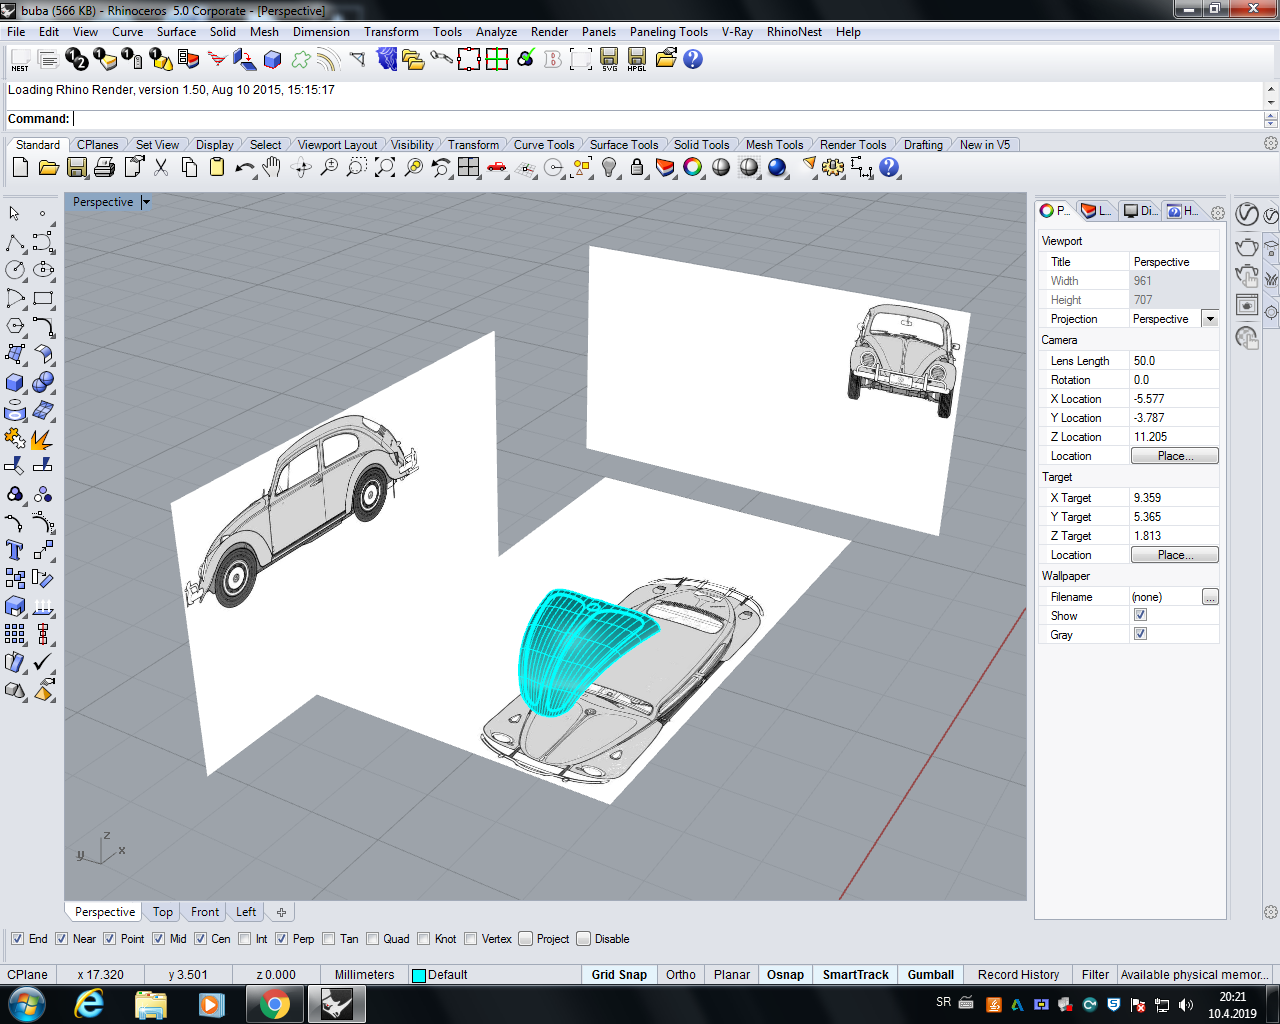This screenshot has height=1024, width=1280.
Task: Click the padlock Lock objects icon
Action: click(x=637, y=168)
